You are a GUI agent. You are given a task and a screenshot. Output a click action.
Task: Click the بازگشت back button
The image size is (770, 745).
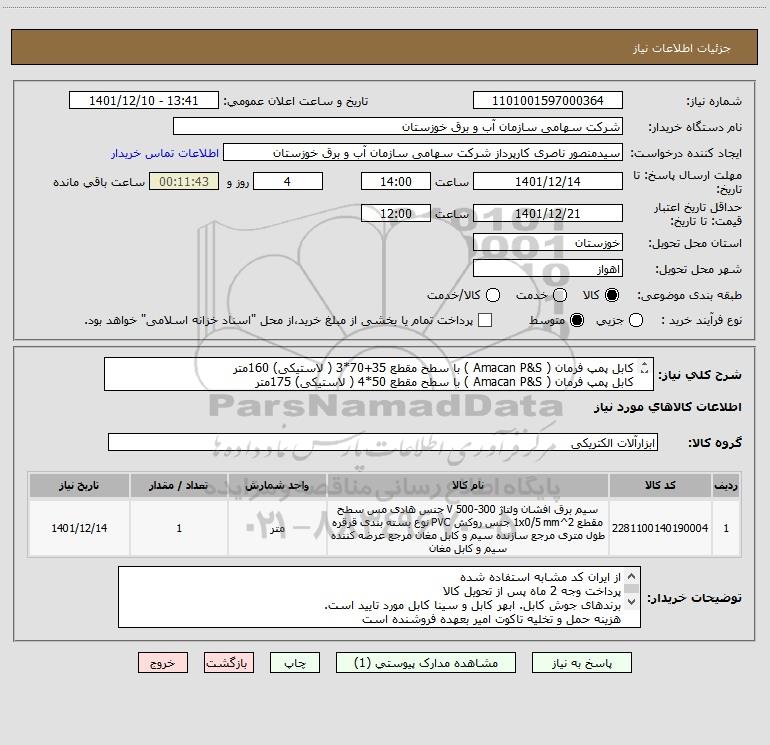229,663
